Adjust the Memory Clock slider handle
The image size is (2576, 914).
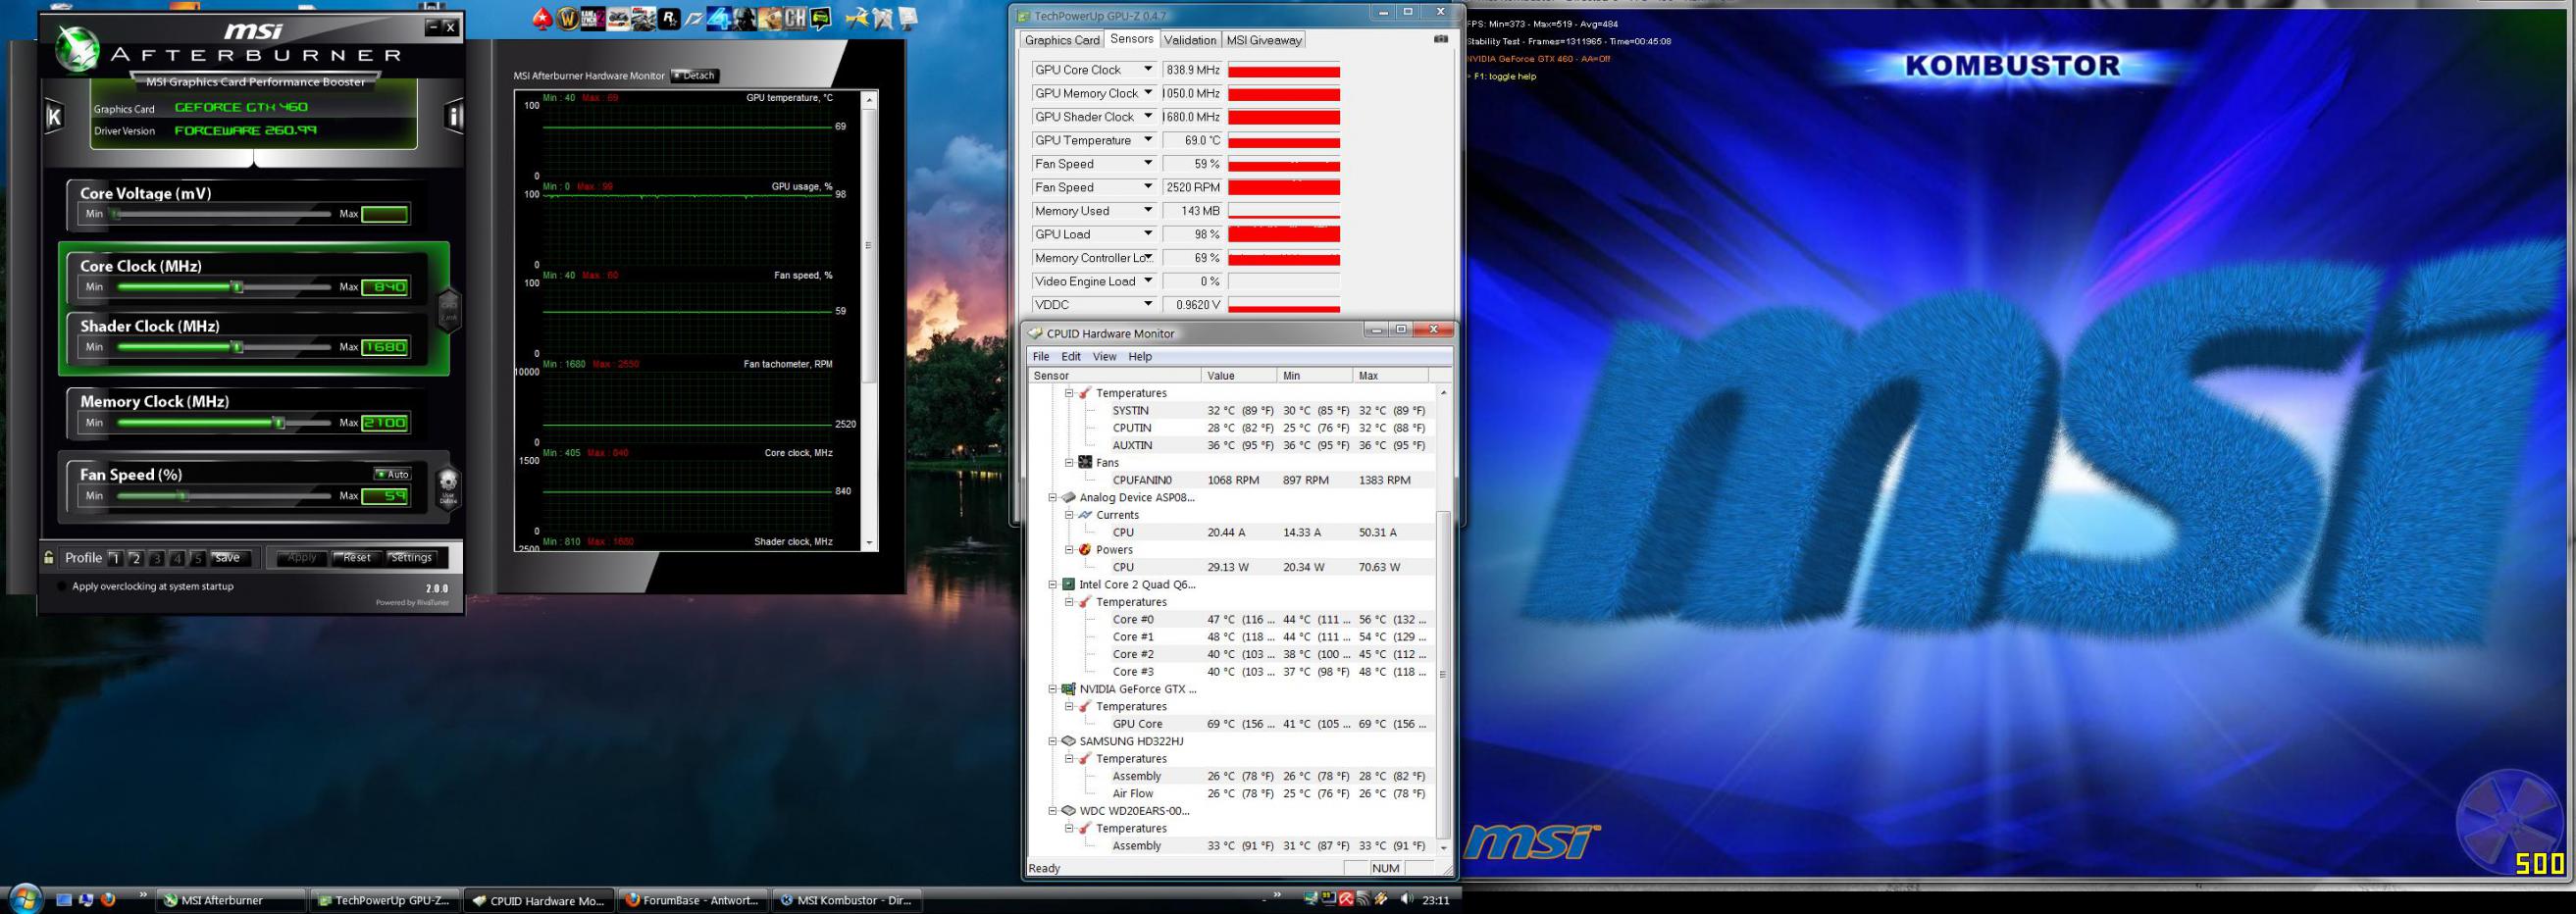click(x=280, y=423)
